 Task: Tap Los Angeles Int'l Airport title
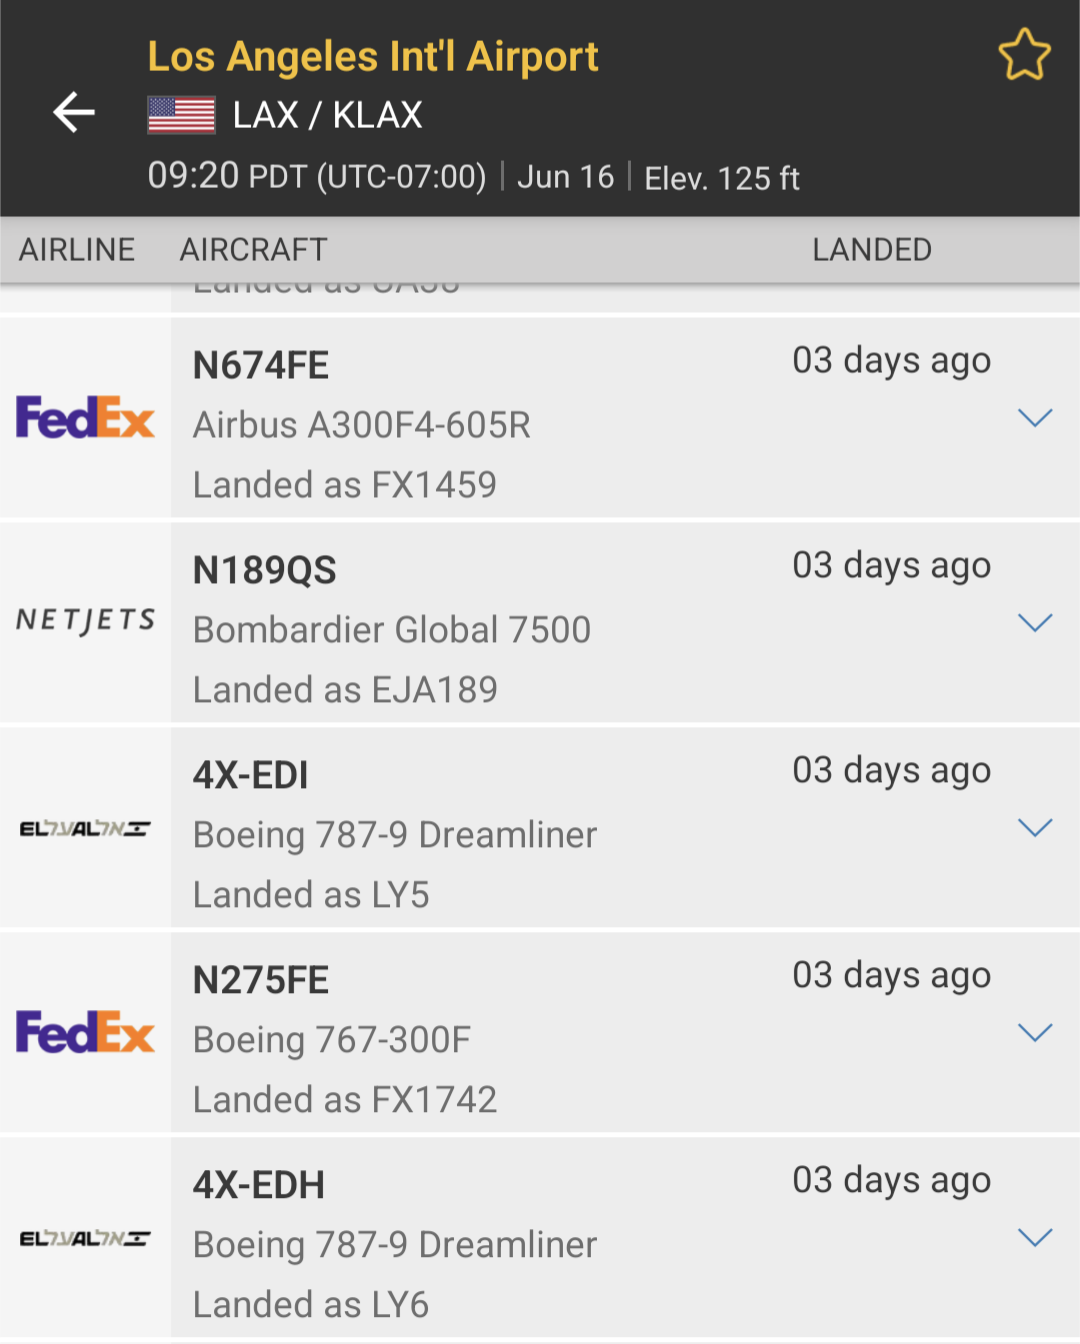373,57
